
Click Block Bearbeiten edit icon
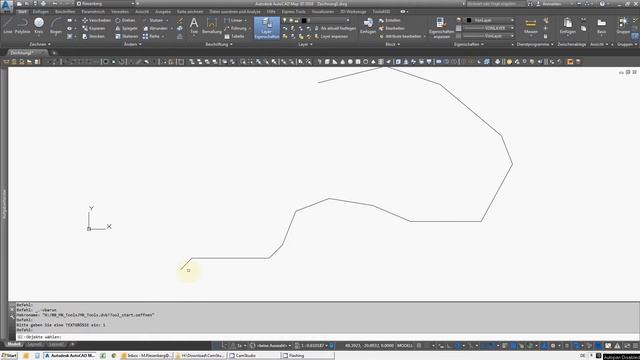coord(391,28)
